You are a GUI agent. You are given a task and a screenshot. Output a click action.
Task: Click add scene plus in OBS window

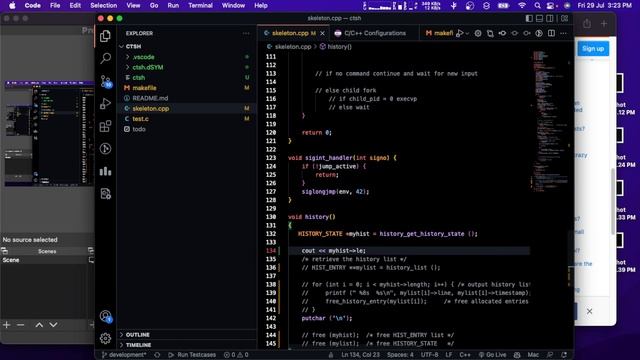[7, 325]
